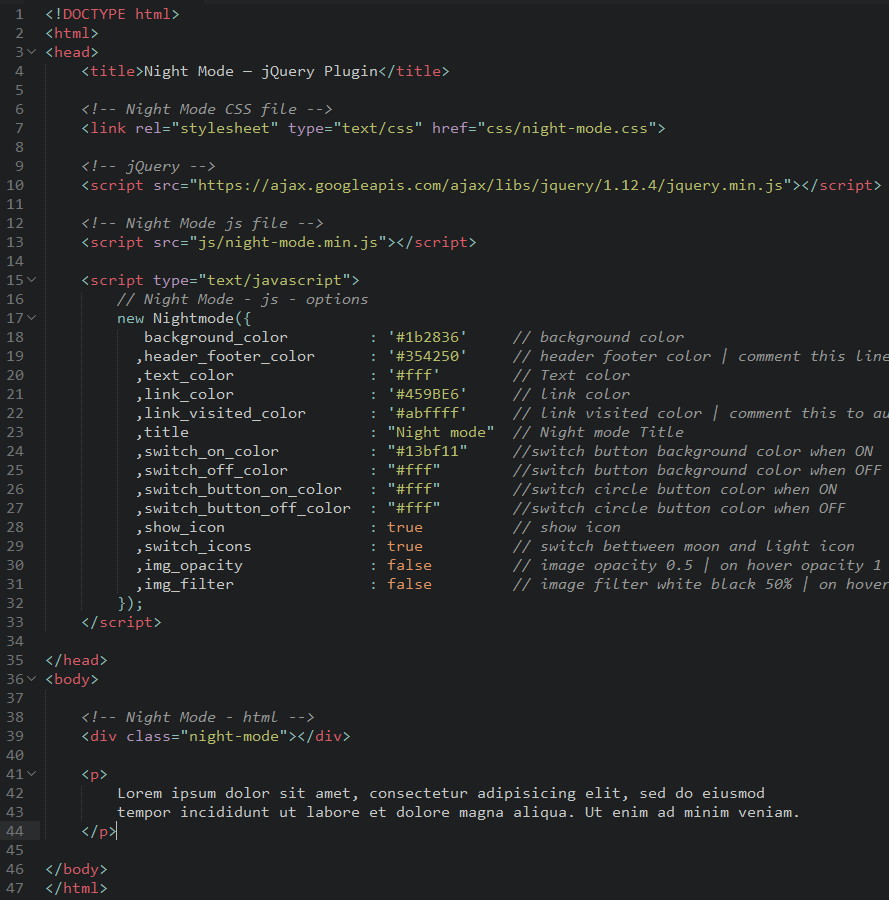Click line number 44 in the gutter
This screenshot has height=900, width=889.
[x=15, y=831]
